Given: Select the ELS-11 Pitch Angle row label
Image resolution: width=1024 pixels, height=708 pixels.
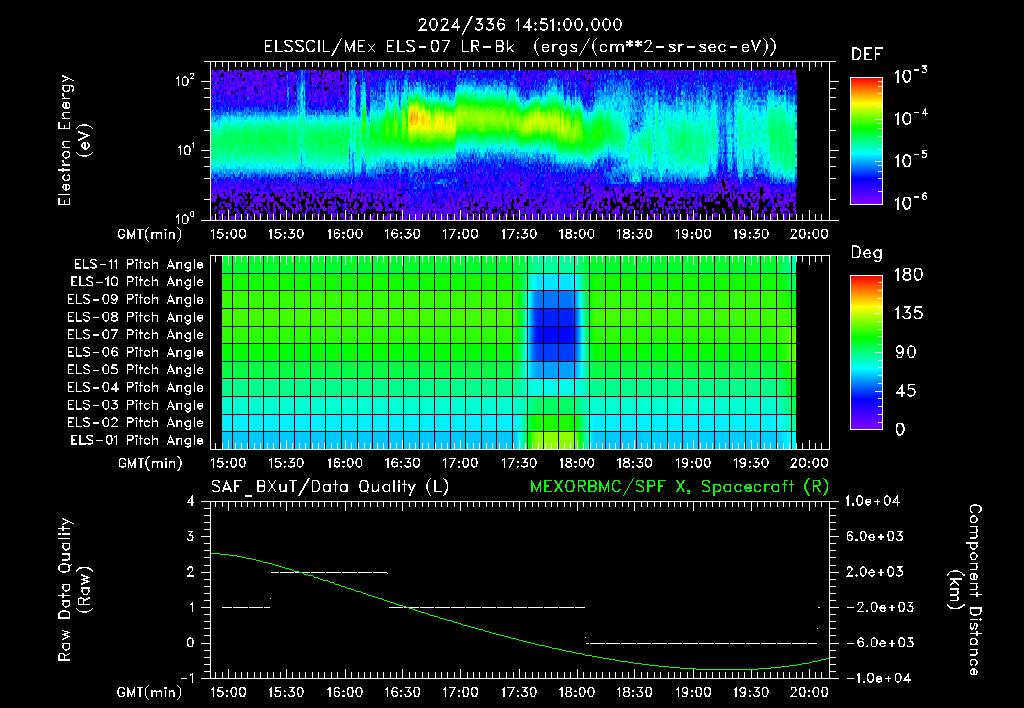Looking at the screenshot, I should click(138, 265).
